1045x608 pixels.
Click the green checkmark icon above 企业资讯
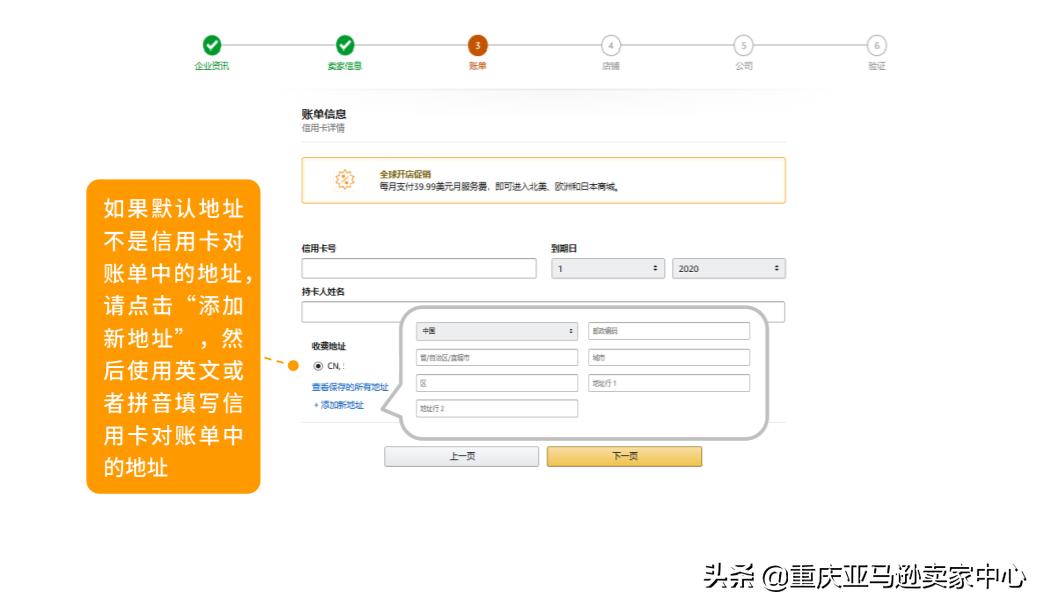[211, 45]
